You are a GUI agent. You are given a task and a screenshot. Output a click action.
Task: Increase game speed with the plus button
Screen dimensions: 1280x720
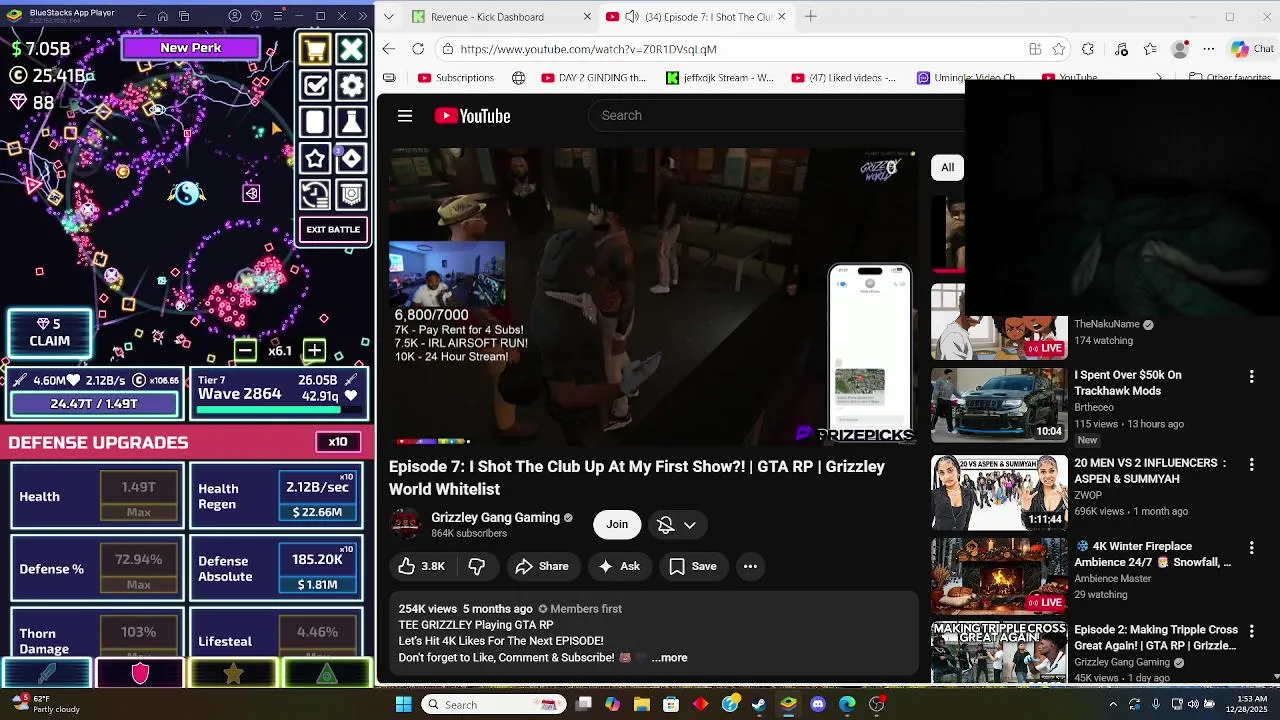click(314, 350)
